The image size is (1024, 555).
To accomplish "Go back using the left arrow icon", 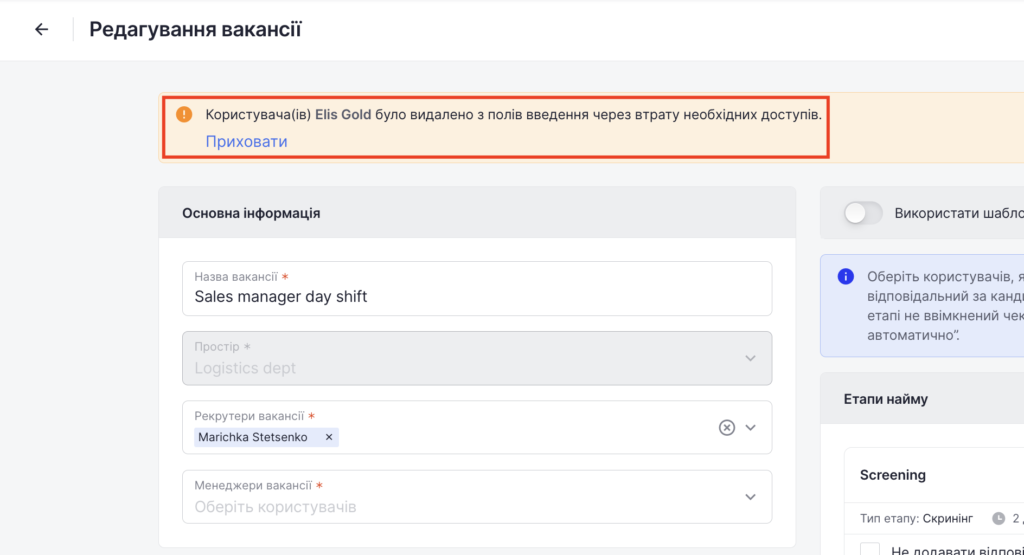I will (41, 29).
